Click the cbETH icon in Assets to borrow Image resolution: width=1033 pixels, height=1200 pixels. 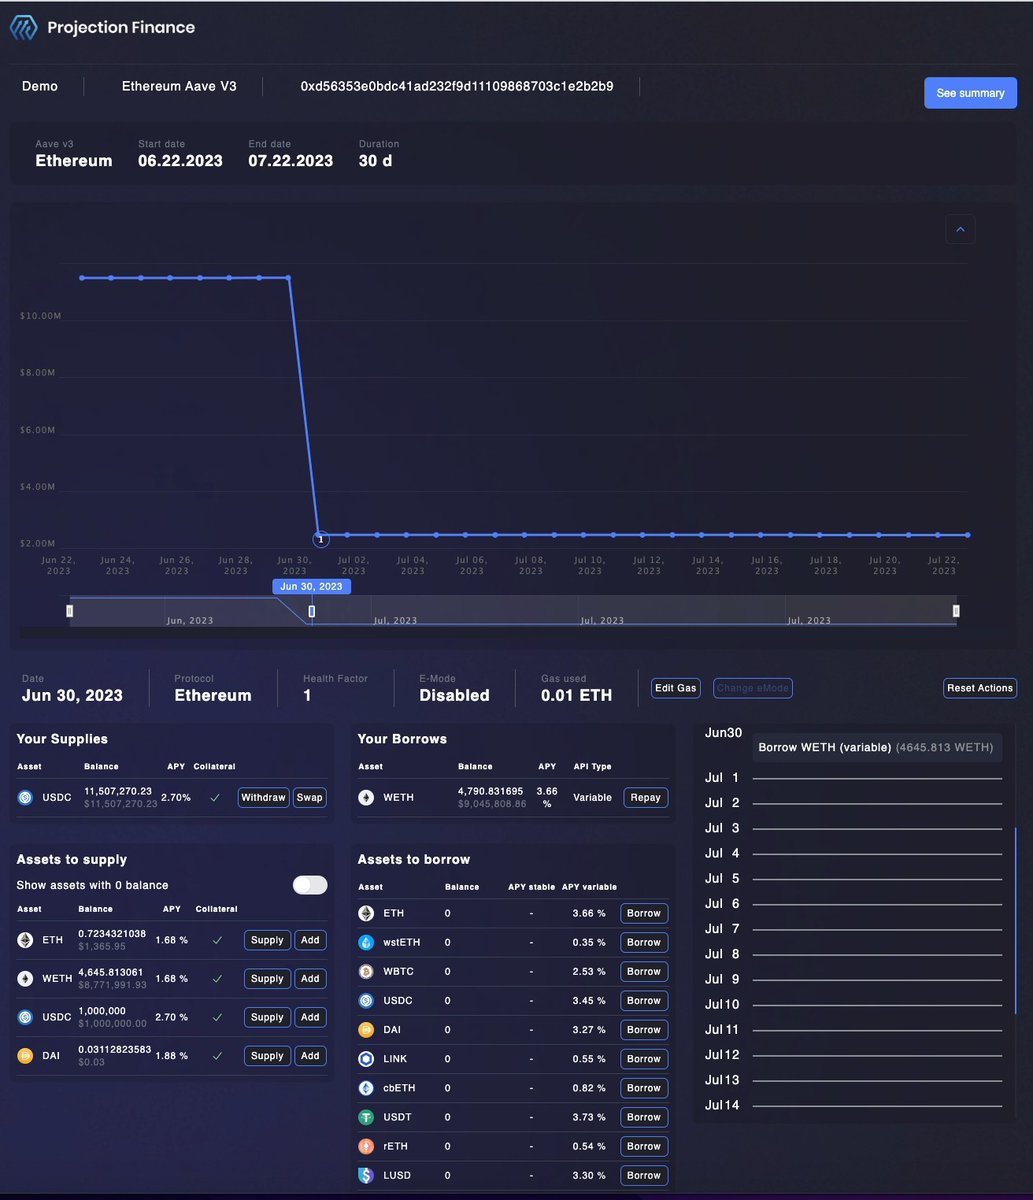tap(366, 1088)
